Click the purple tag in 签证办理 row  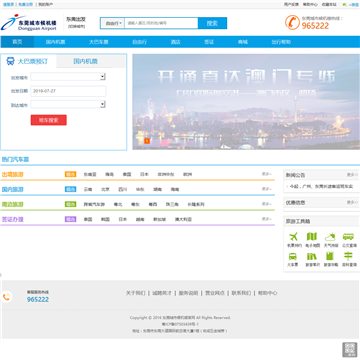click(x=70, y=219)
